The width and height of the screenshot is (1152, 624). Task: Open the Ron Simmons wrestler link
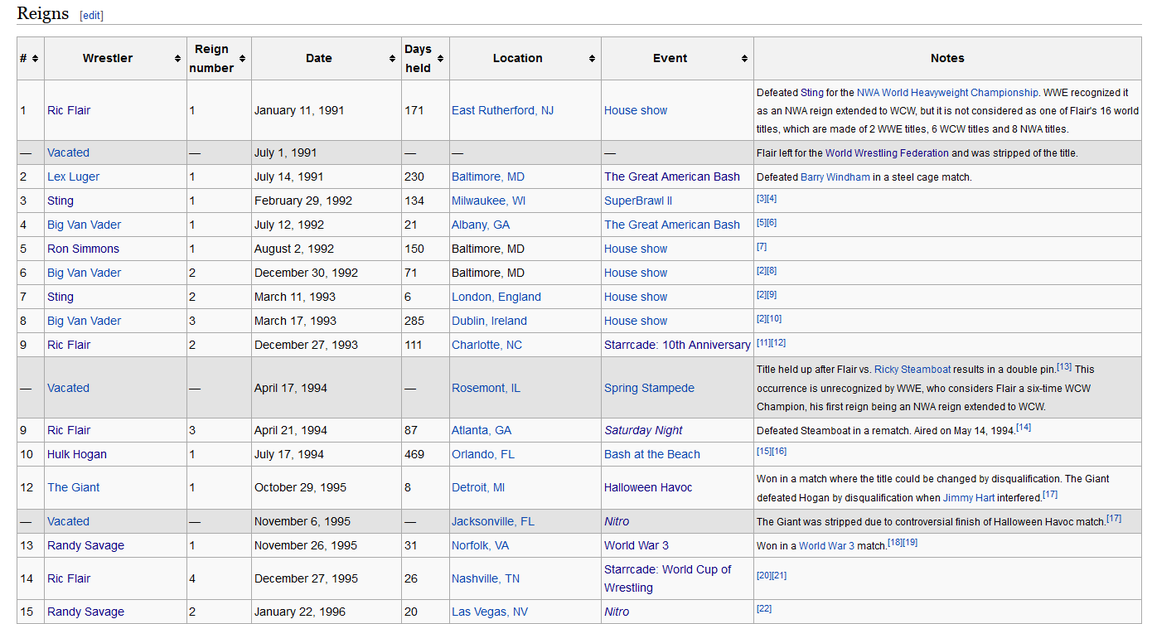tap(83, 249)
